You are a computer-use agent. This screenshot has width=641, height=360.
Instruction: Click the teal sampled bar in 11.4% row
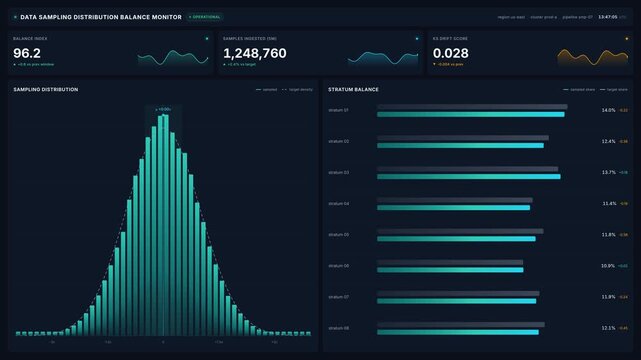pos(453,208)
